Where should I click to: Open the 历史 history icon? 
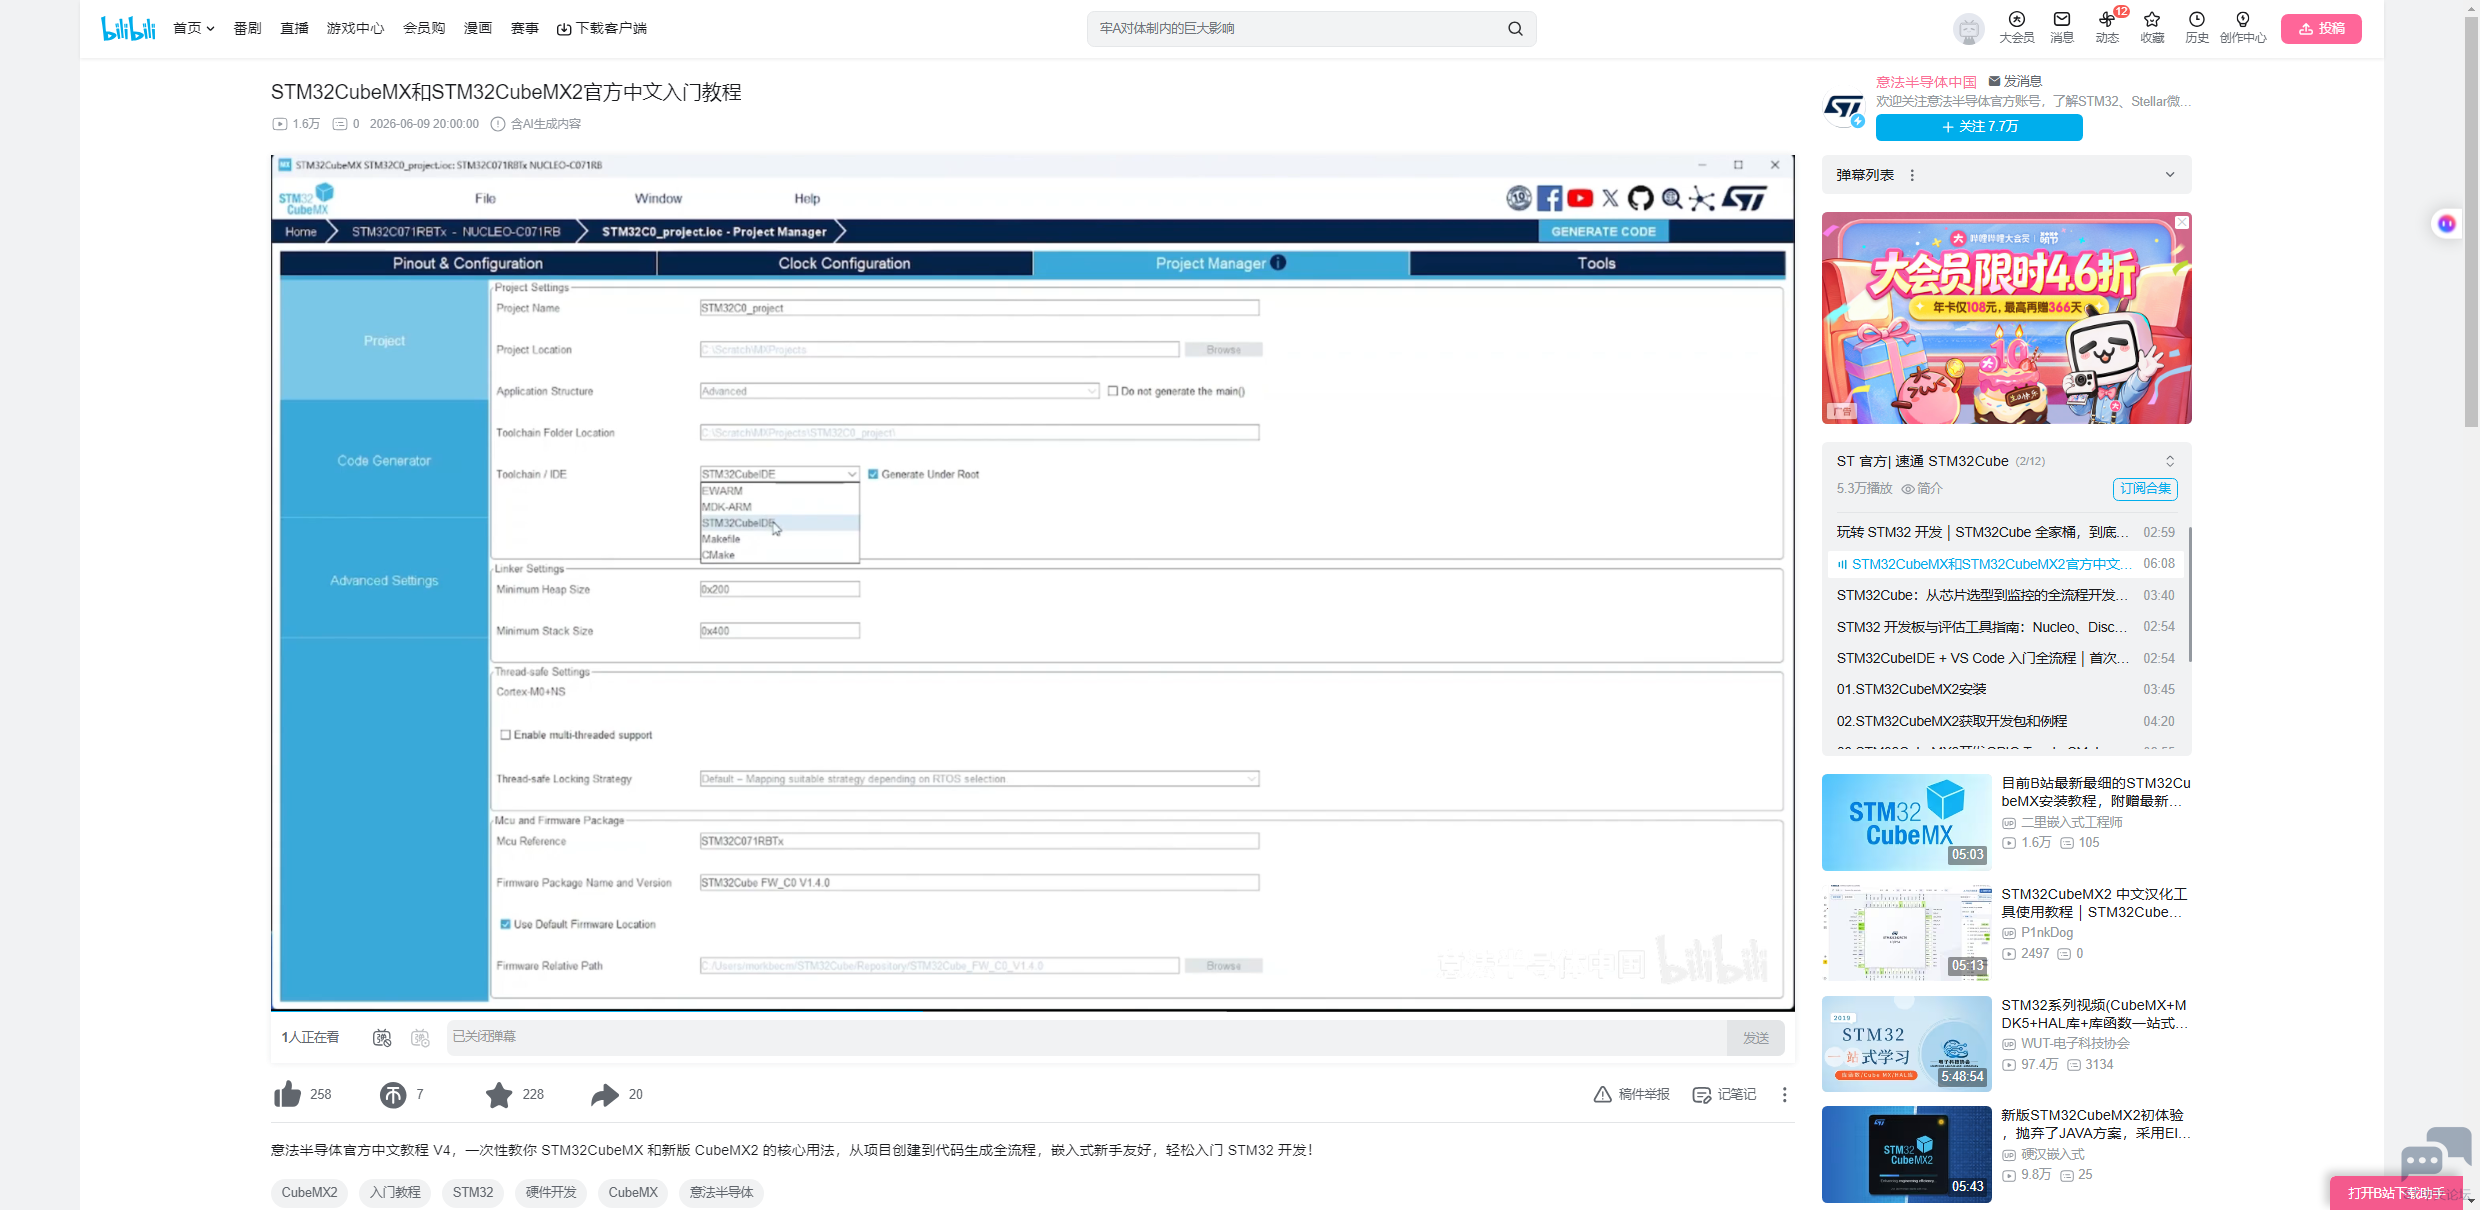click(2196, 28)
